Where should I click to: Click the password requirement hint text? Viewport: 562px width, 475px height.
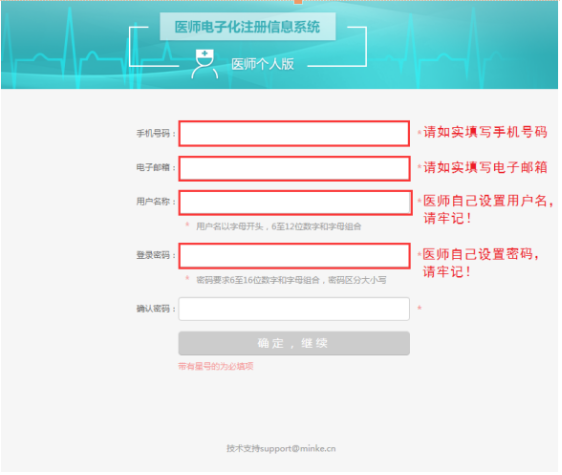(x=291, y=280)
